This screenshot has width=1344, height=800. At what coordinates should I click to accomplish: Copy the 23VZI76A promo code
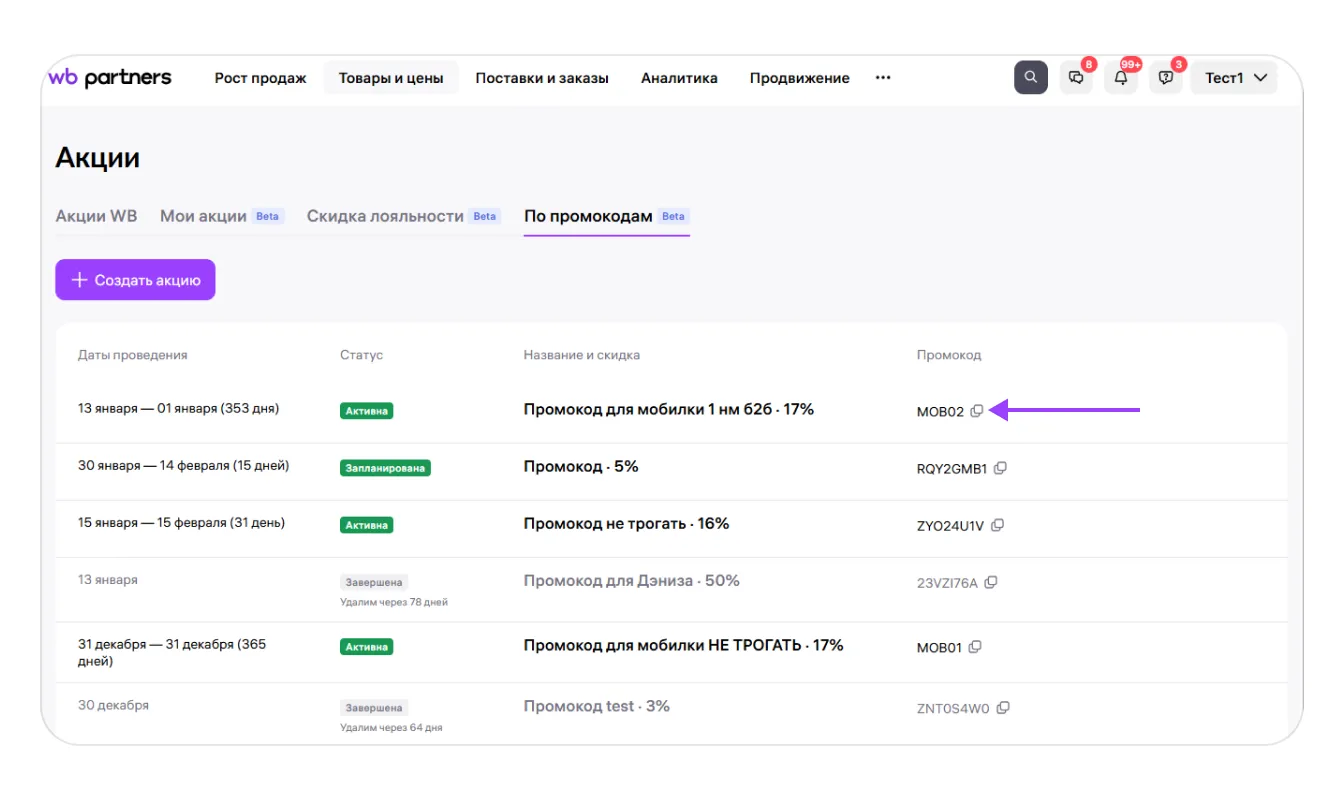(991, 582)
